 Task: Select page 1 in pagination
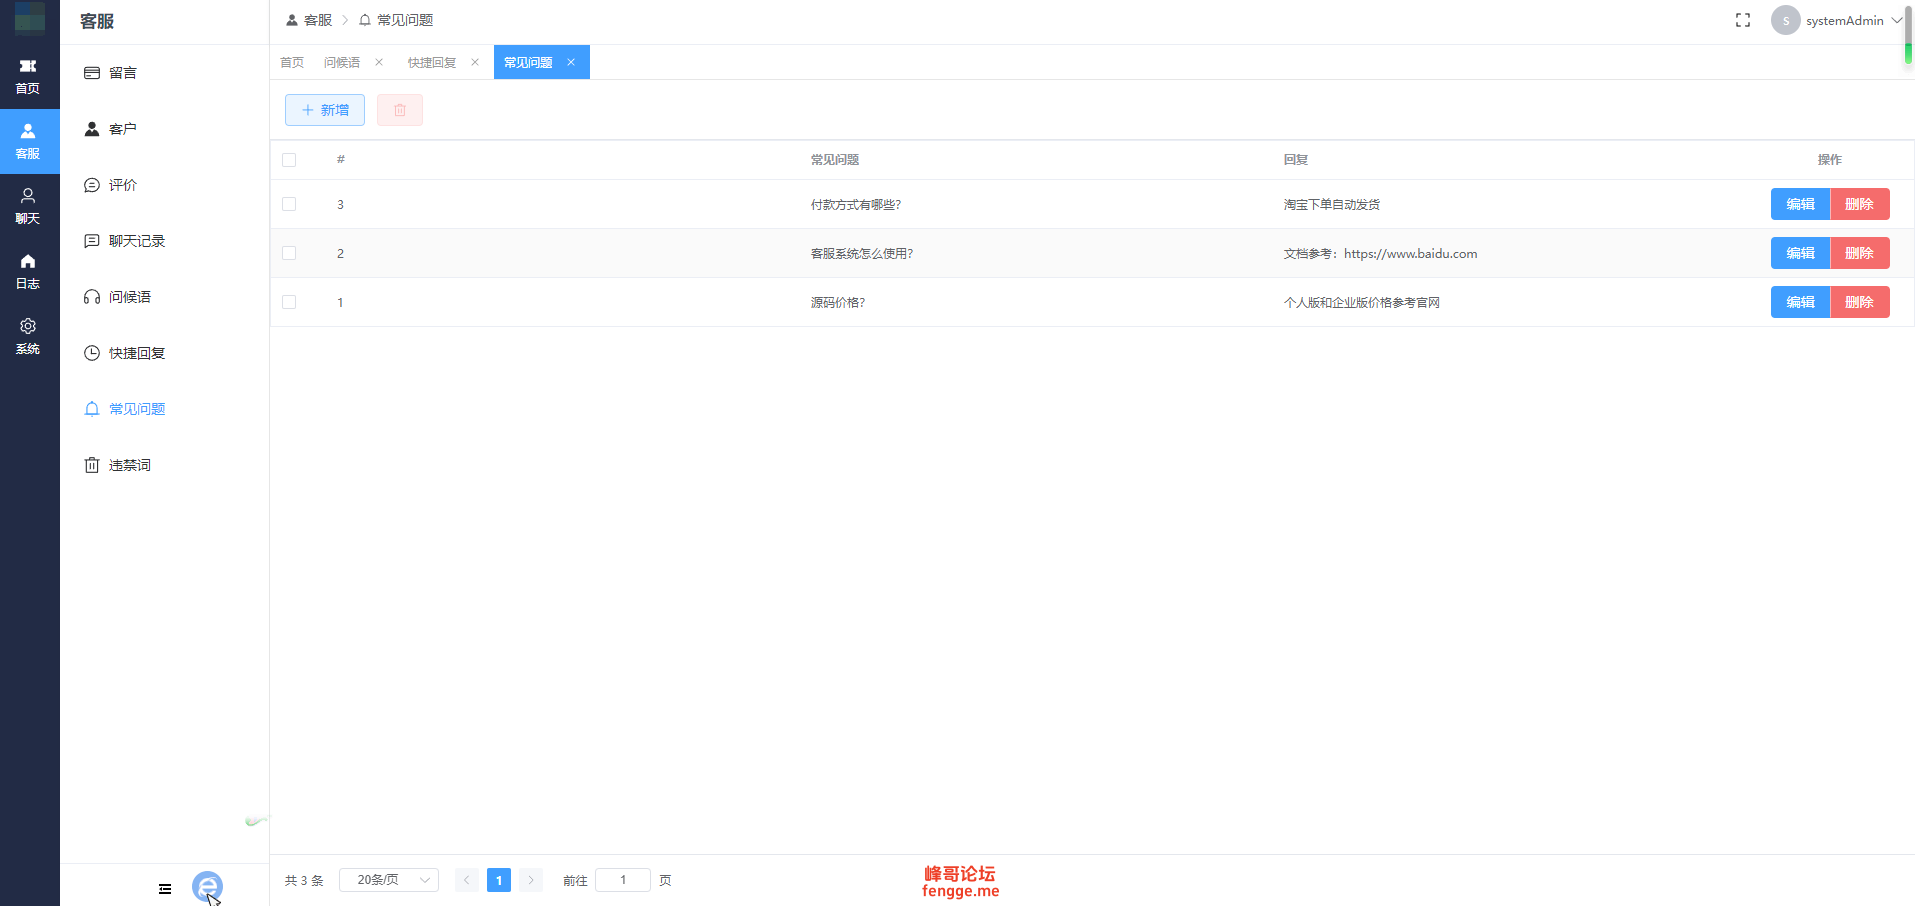[x=499, y=880]
